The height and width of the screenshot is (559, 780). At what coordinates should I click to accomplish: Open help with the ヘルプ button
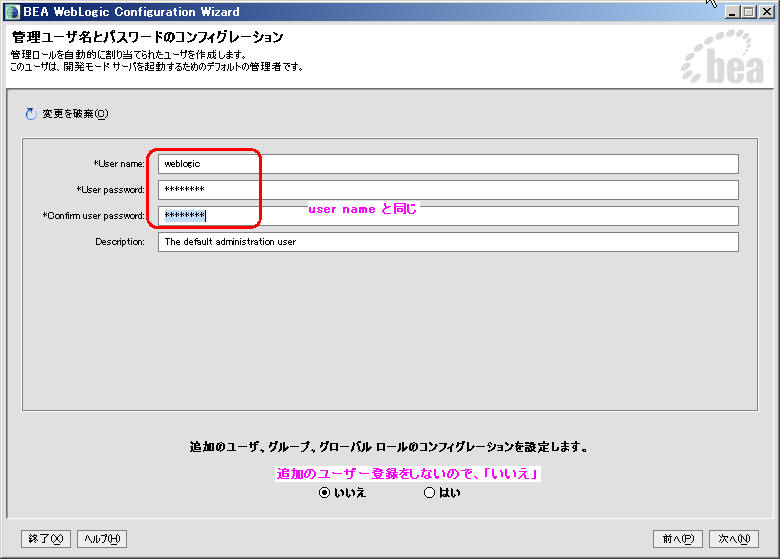(101, 539)
